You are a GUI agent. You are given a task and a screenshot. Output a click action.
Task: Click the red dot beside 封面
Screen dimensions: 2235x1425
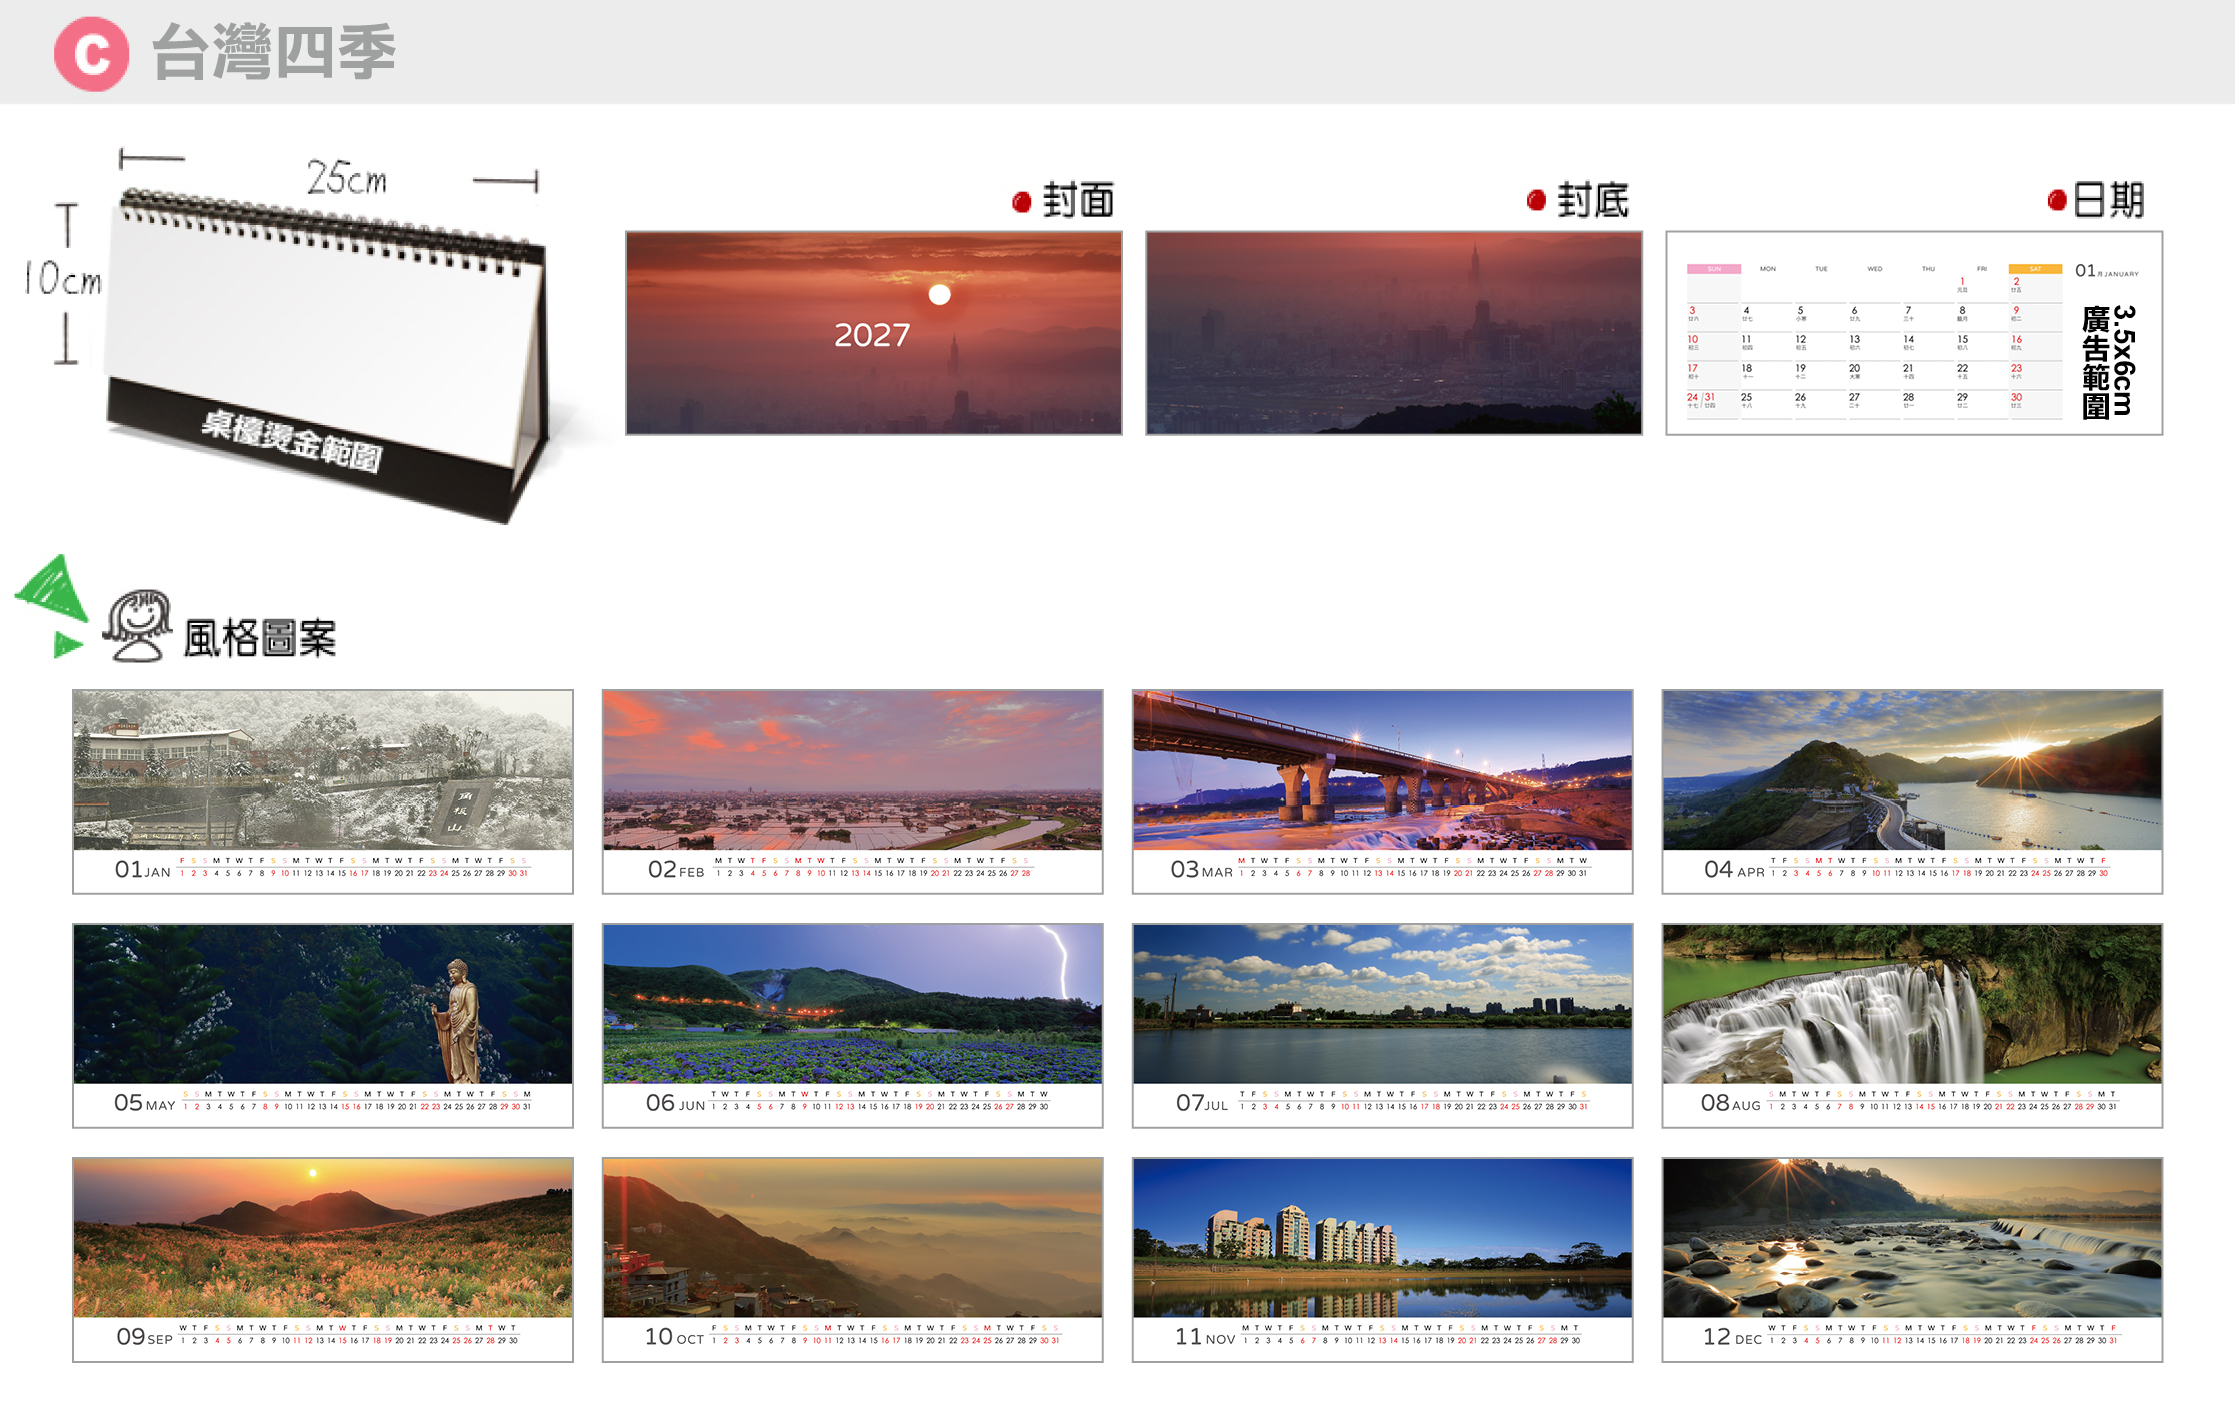click(1021, 202)
